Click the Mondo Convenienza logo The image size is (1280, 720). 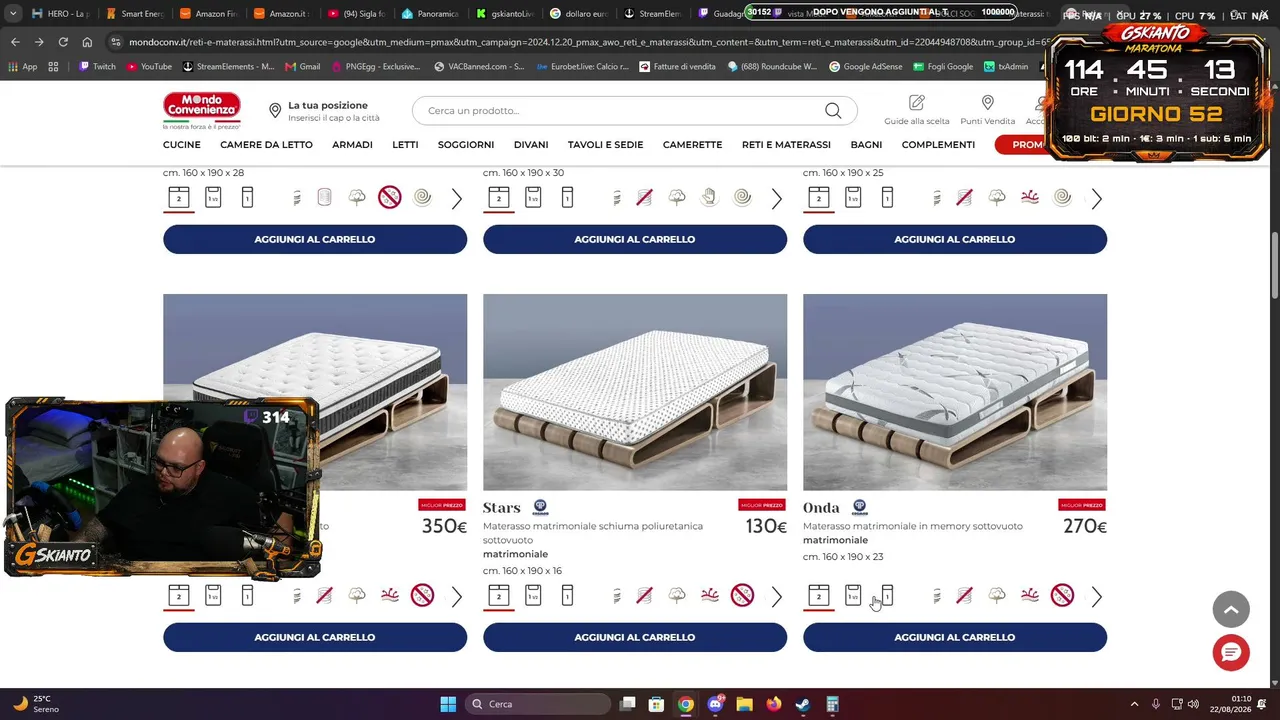[x=202, y=111]
